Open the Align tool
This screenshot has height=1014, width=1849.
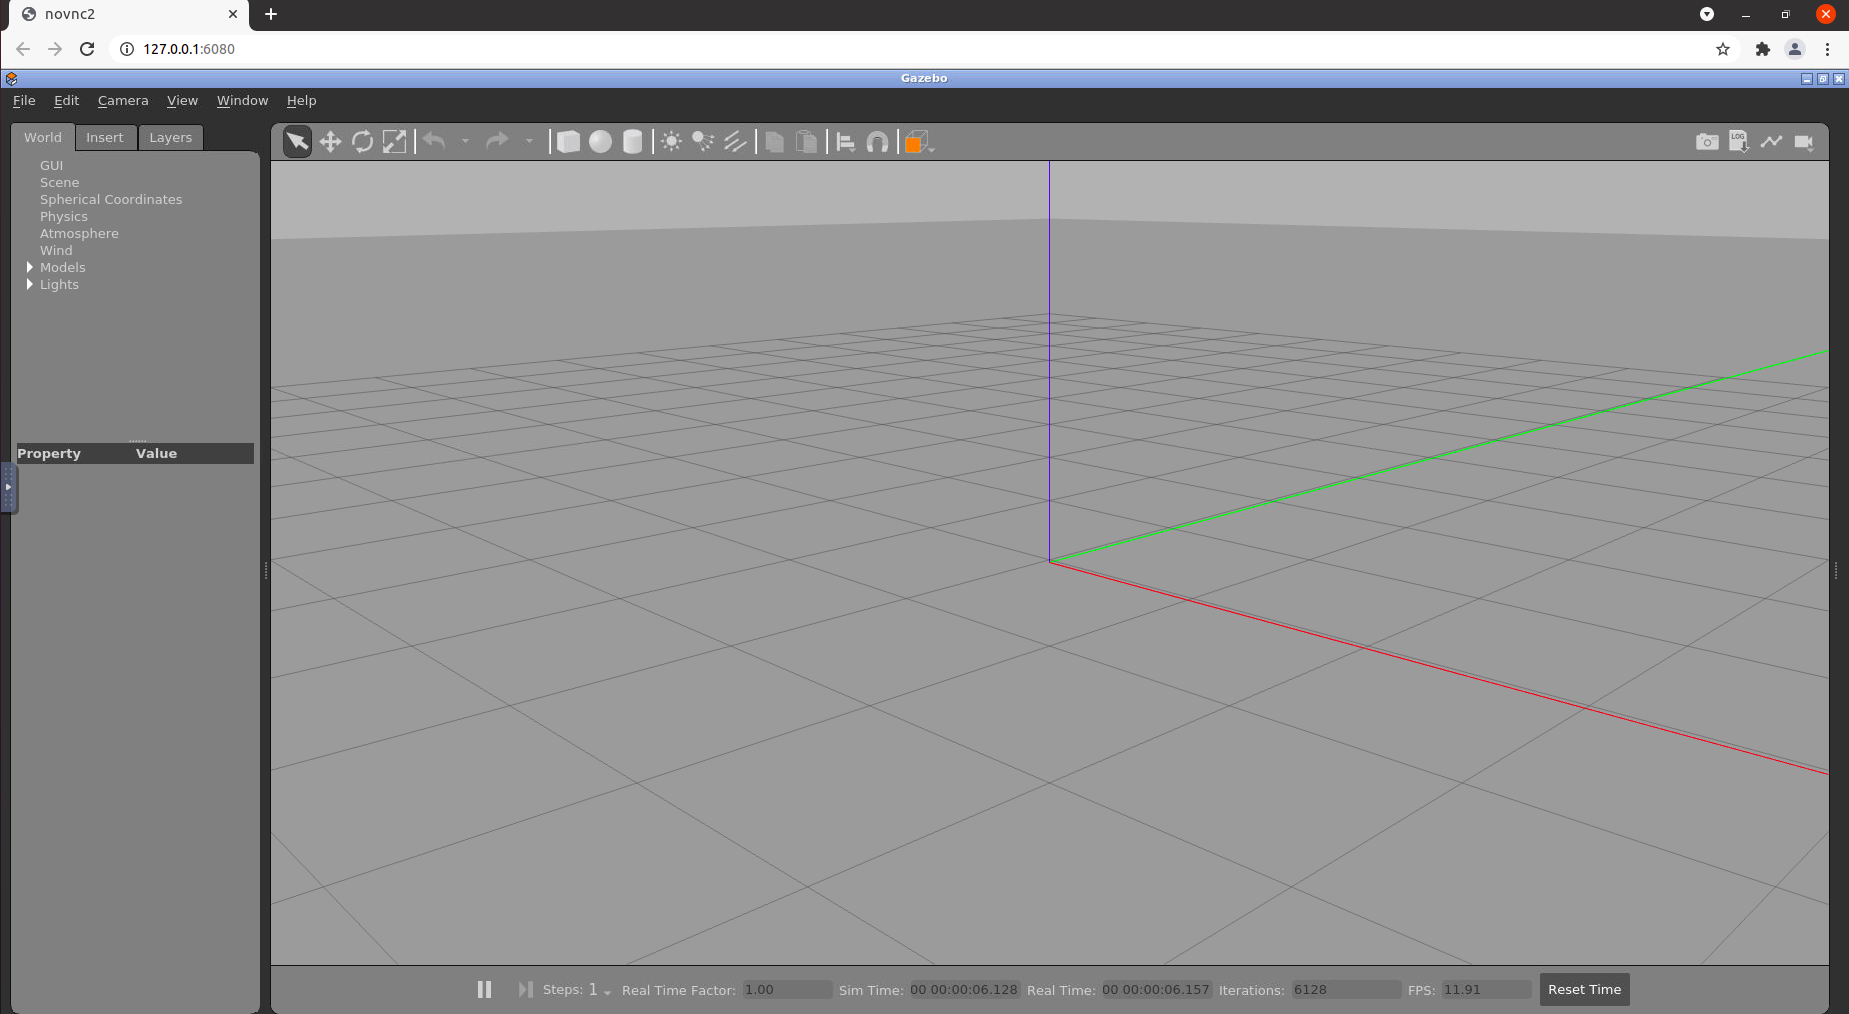846,142
